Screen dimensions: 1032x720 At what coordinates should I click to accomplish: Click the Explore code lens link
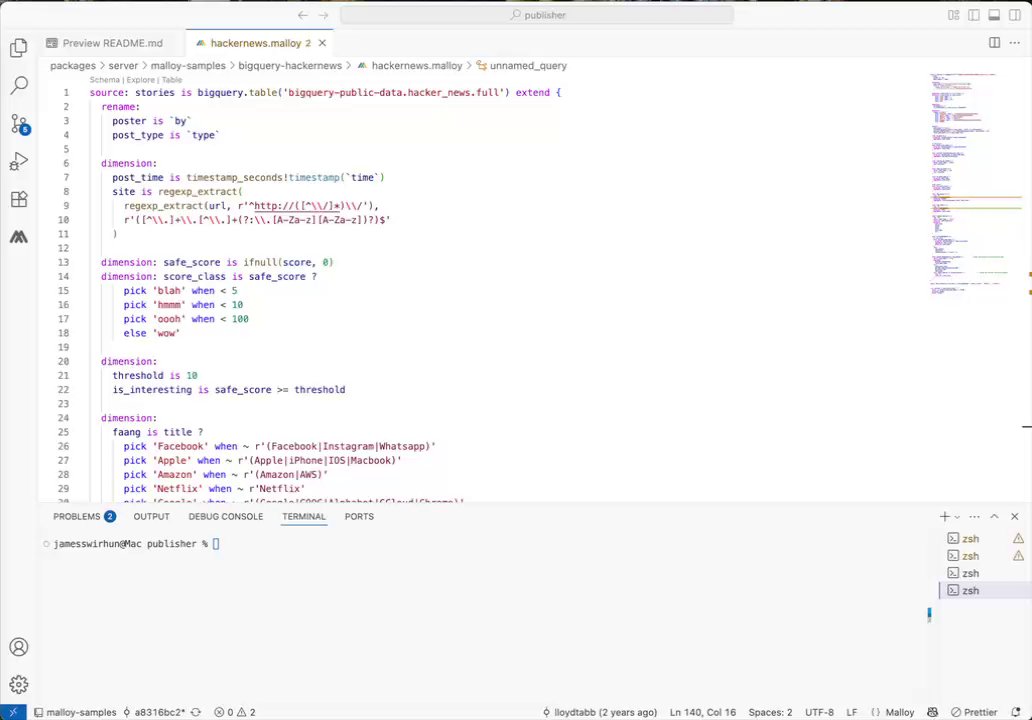140,80
